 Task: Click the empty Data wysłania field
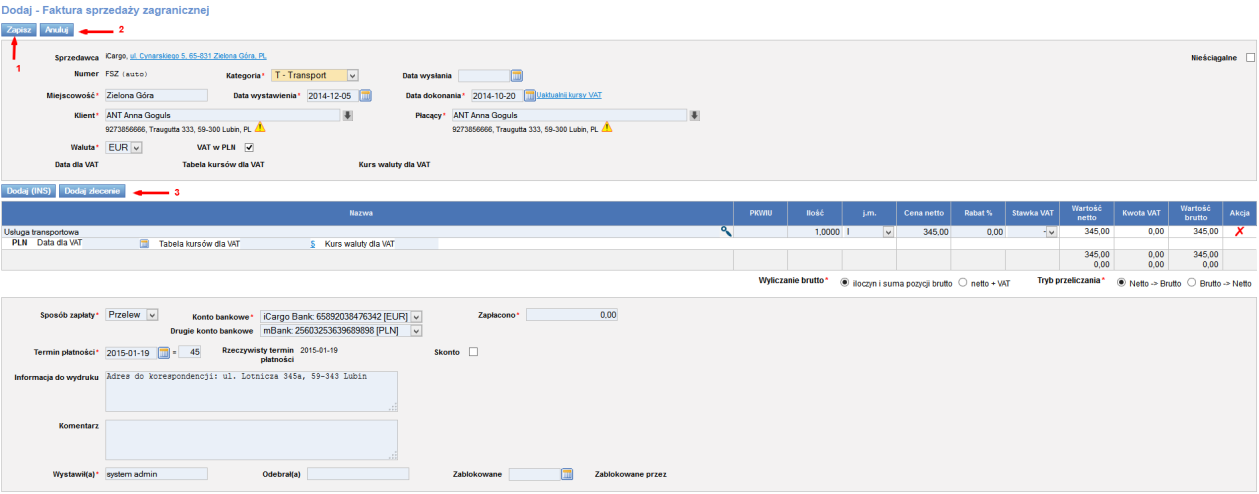pos(484,75)
